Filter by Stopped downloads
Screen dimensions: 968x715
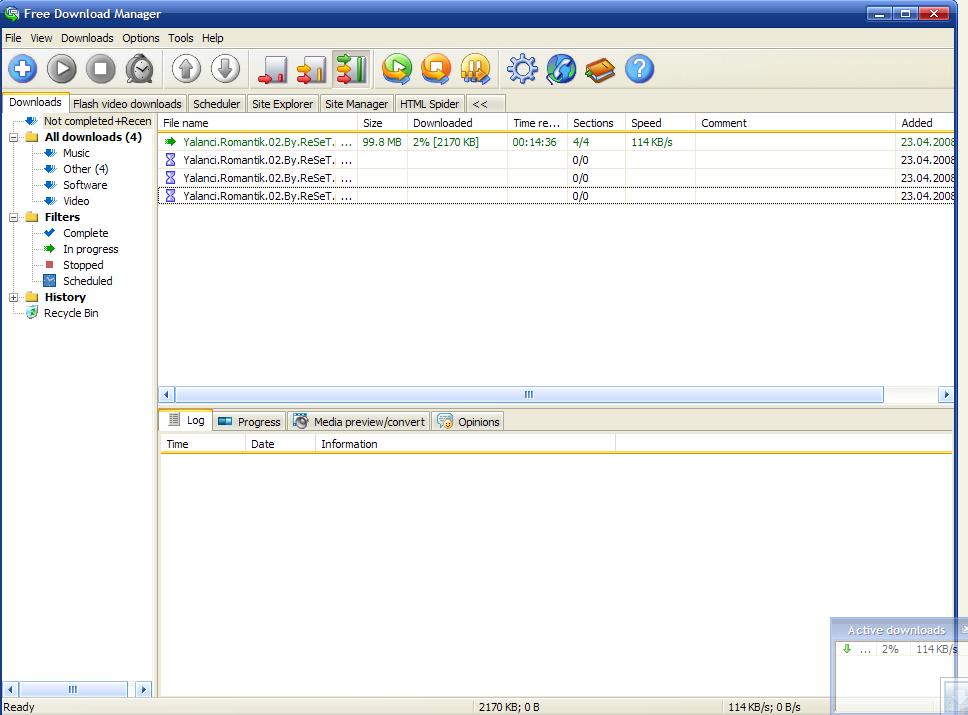pos(83,266)
